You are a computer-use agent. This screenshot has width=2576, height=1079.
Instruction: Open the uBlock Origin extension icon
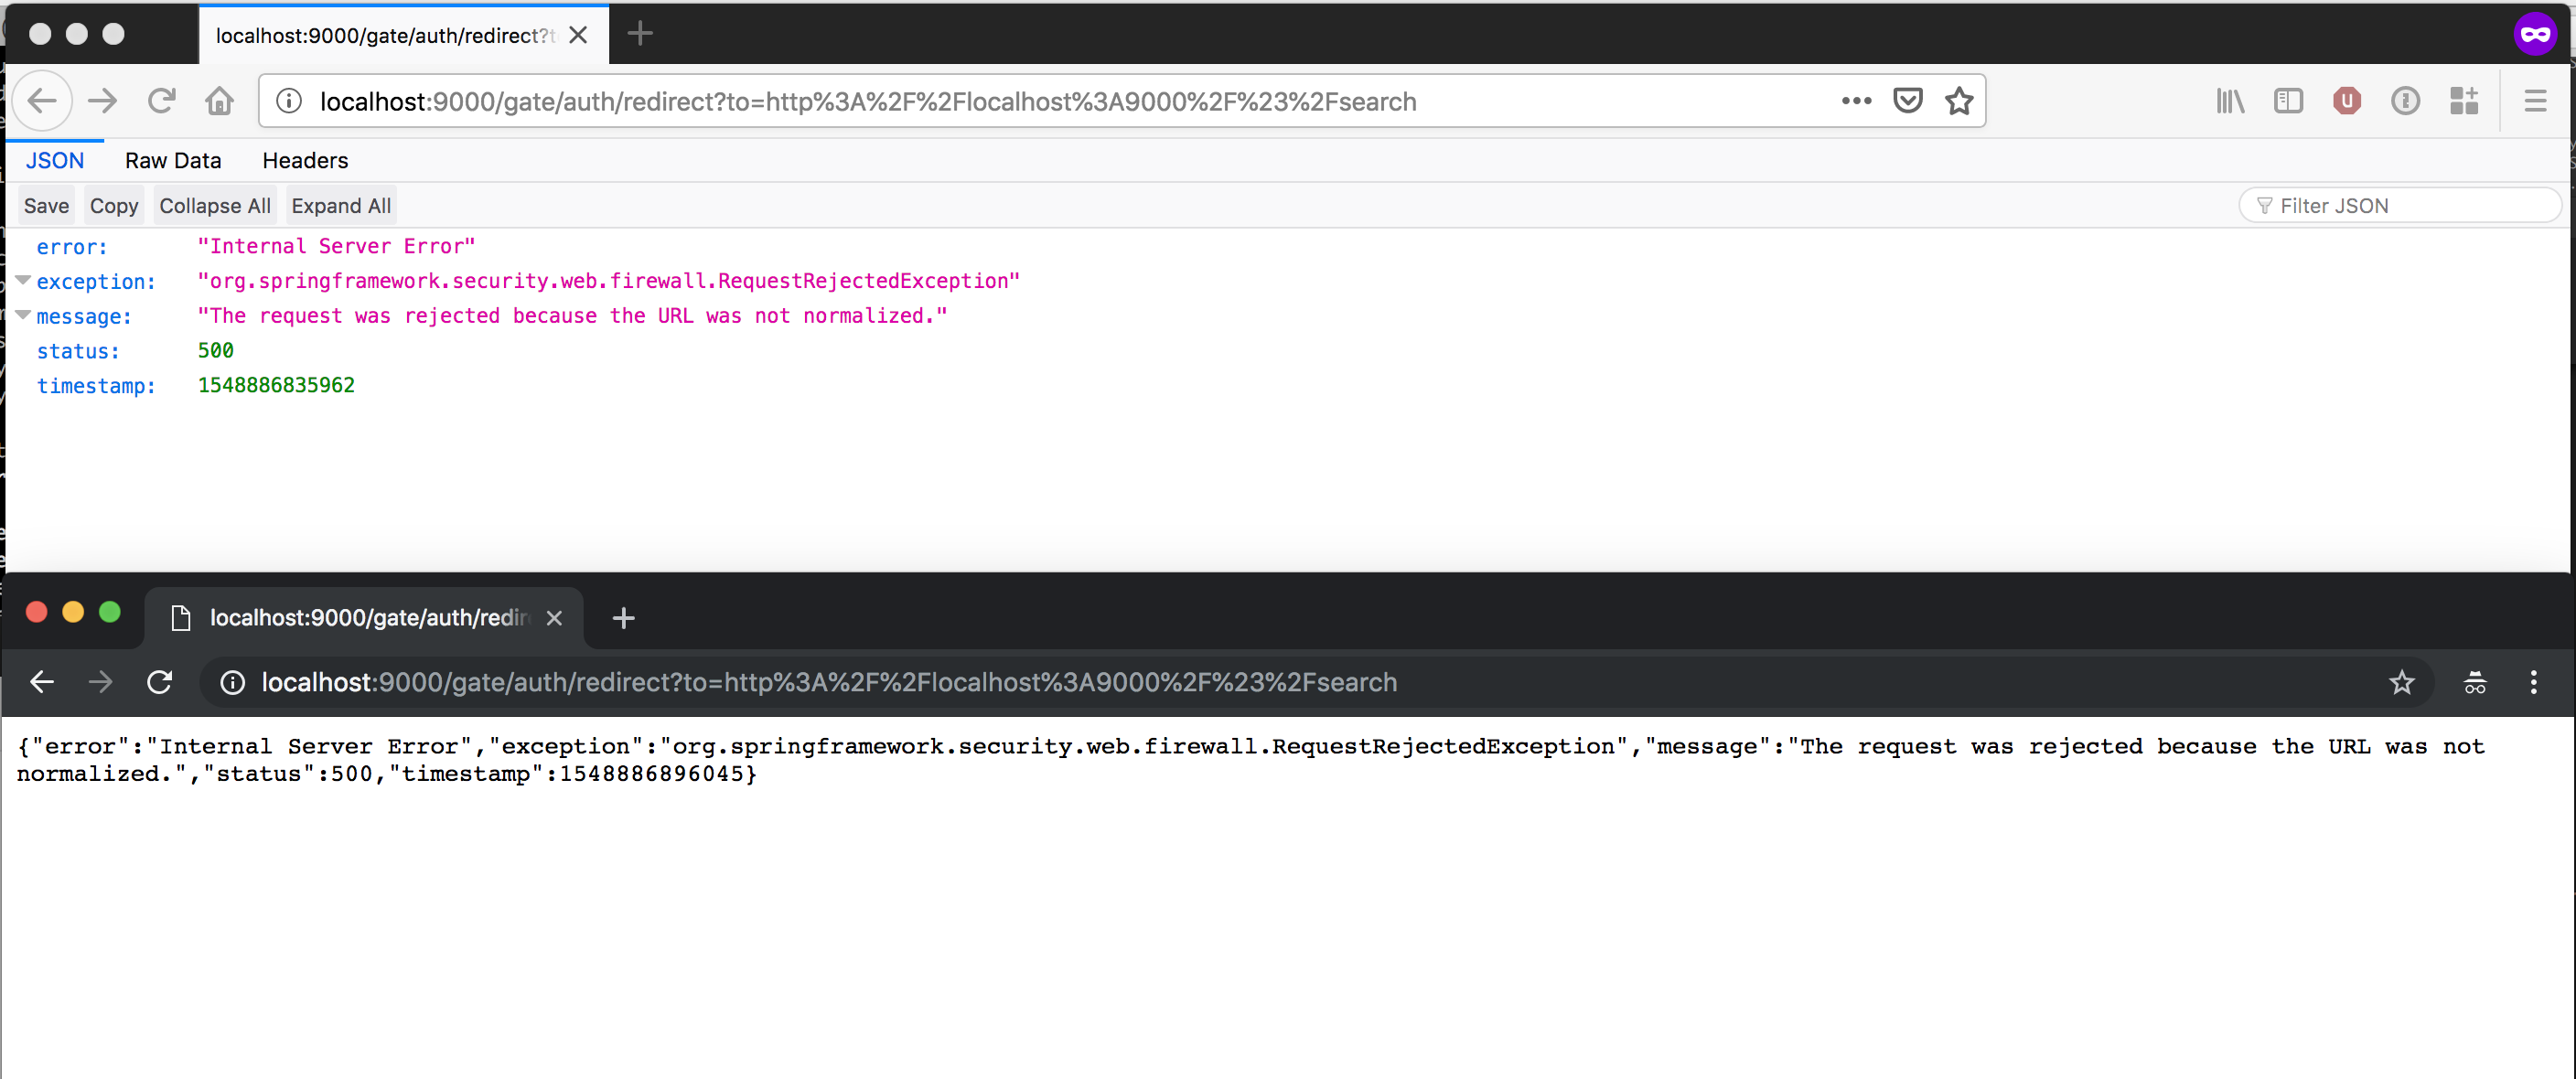(x=2348, y=100)
